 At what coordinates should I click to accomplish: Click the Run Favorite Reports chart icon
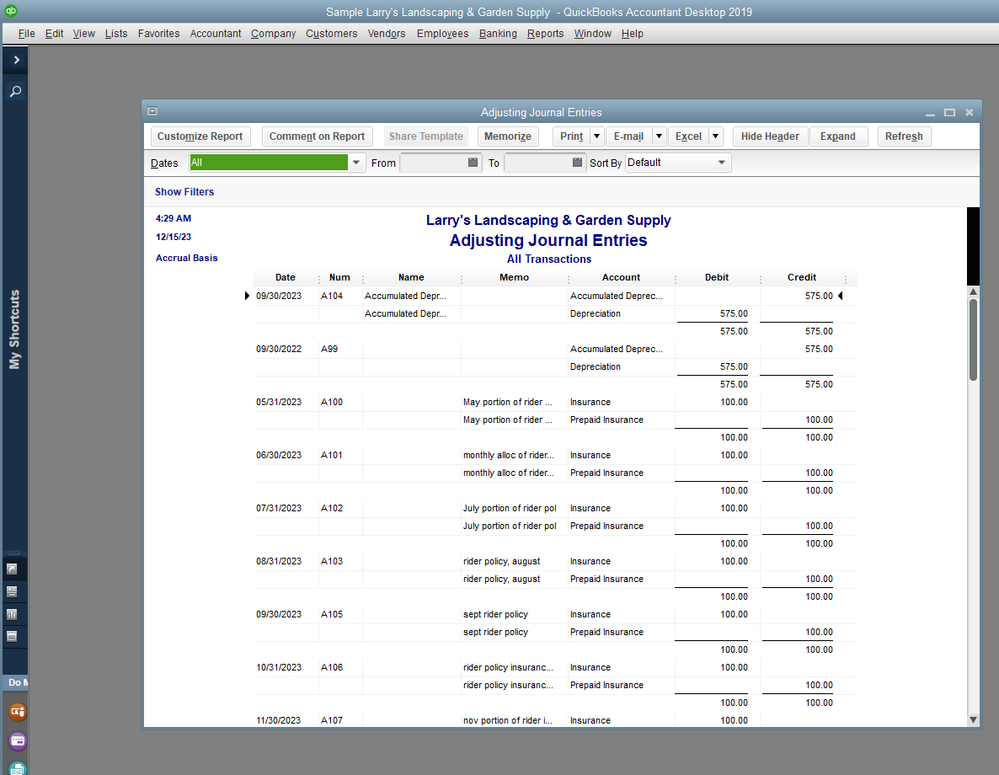13,614
